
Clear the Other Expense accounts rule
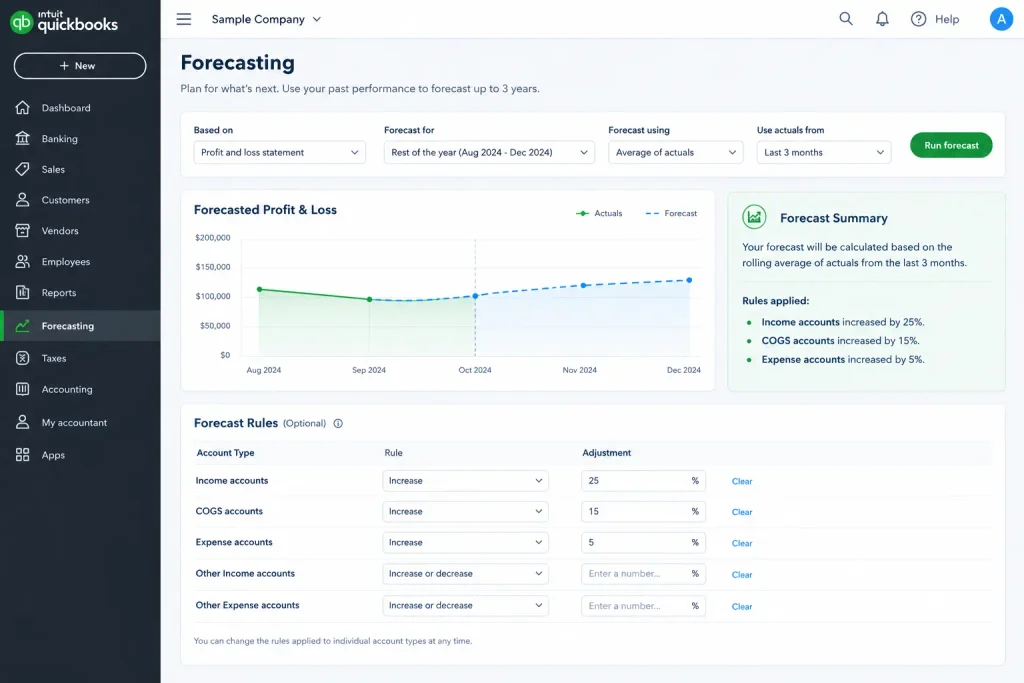pos(742,607)
